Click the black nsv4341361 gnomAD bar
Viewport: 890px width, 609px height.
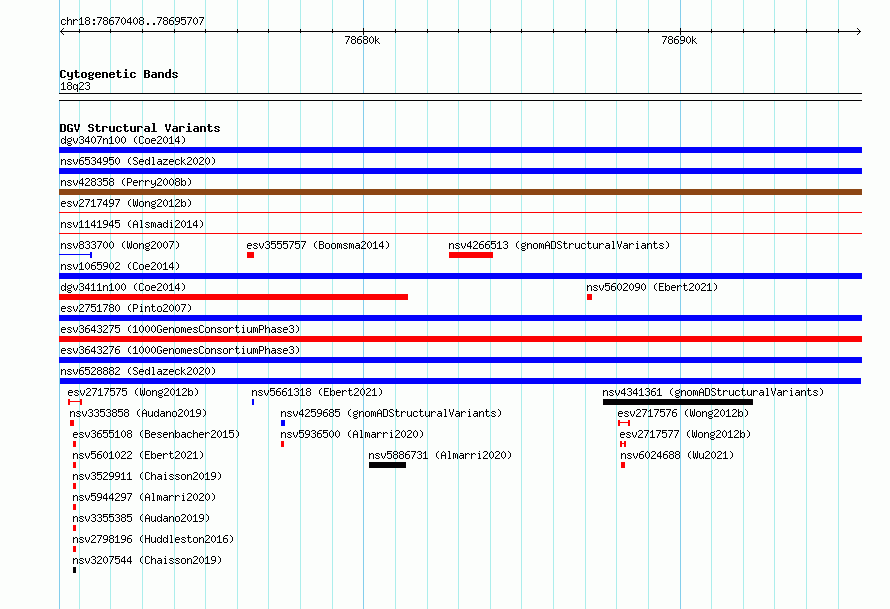(678, 402)
